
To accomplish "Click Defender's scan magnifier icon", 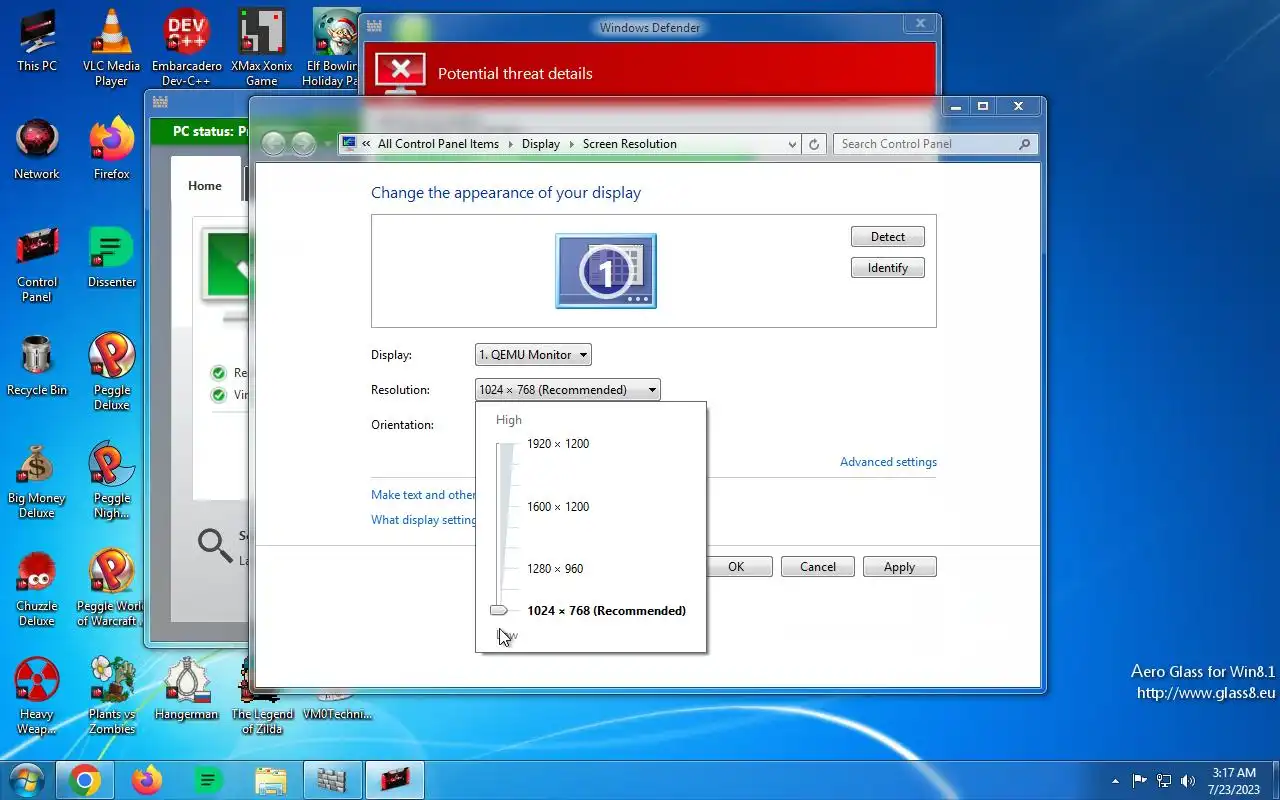I will 215,545.
